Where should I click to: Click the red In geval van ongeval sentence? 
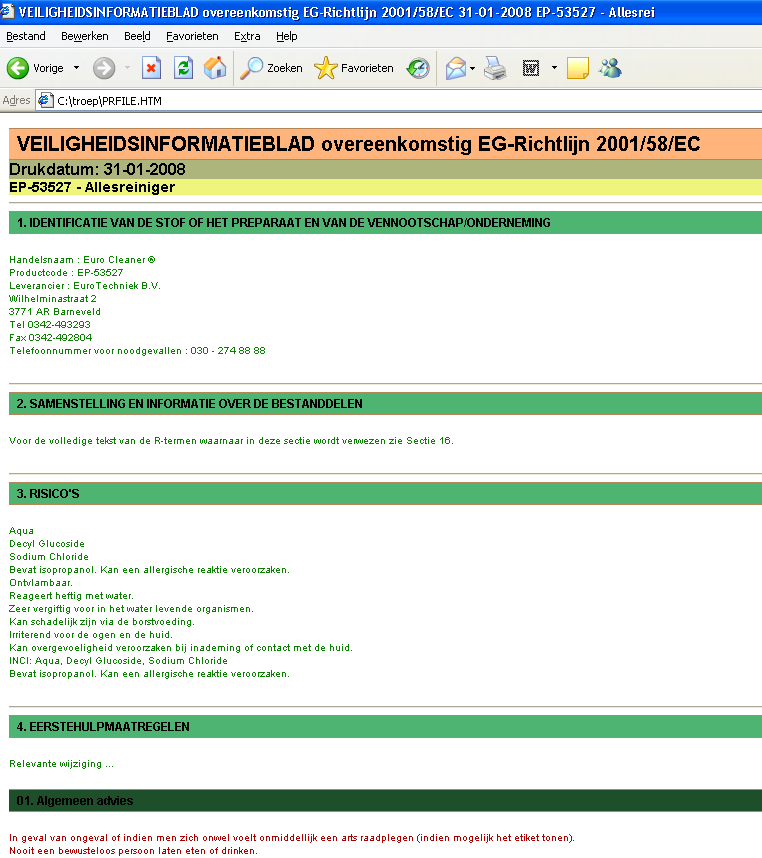[292, 838]
